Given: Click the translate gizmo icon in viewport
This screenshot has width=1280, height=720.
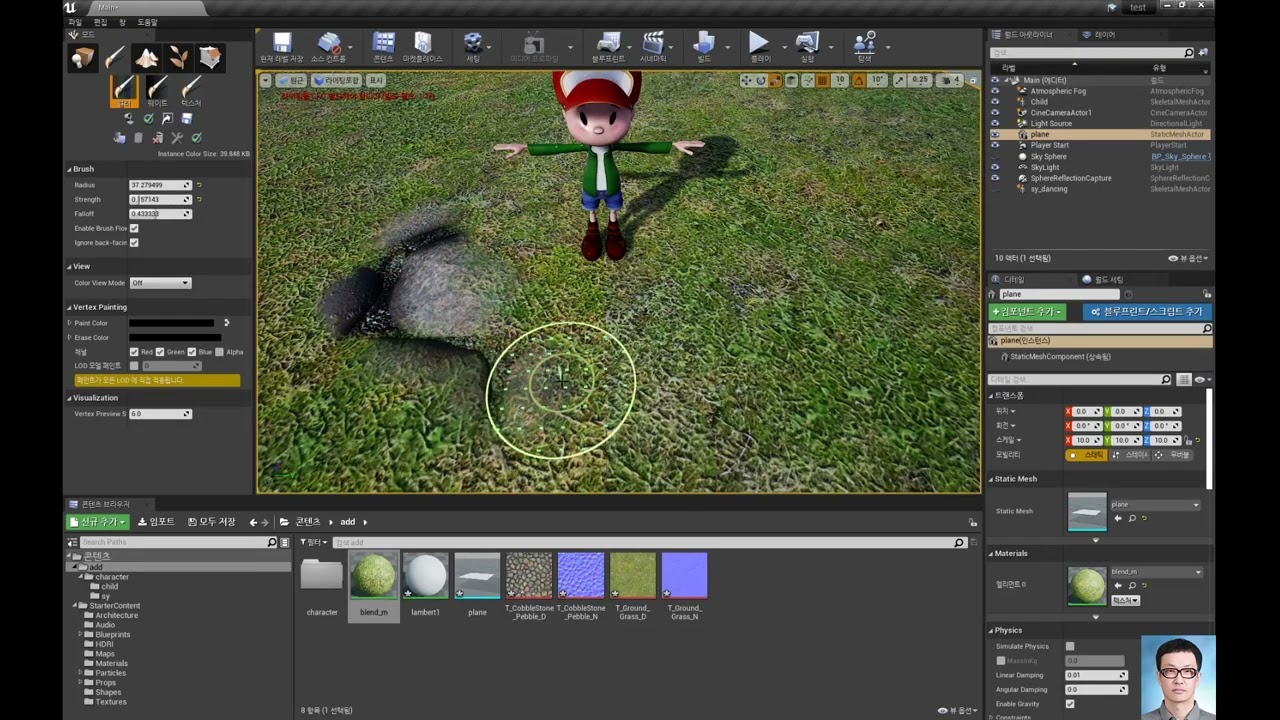Looking at the screenshot, I should coord(747,80).
